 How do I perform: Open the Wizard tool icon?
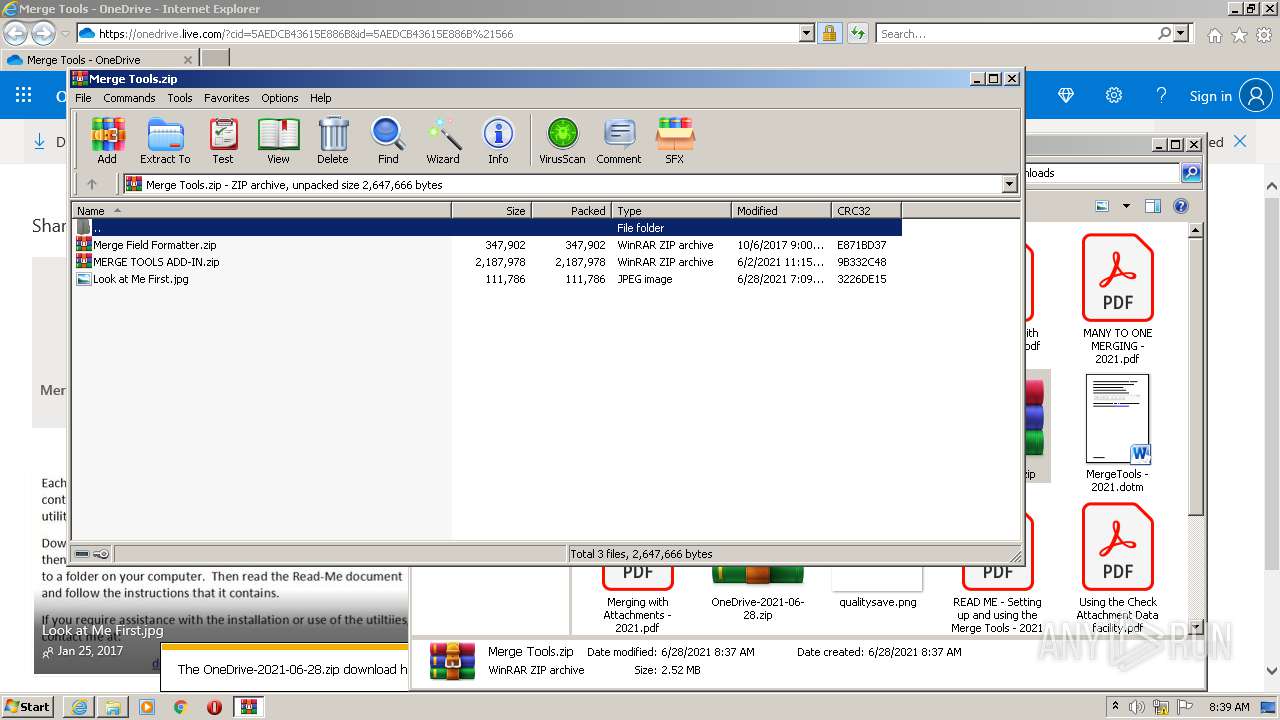click(x=443, y=141)
